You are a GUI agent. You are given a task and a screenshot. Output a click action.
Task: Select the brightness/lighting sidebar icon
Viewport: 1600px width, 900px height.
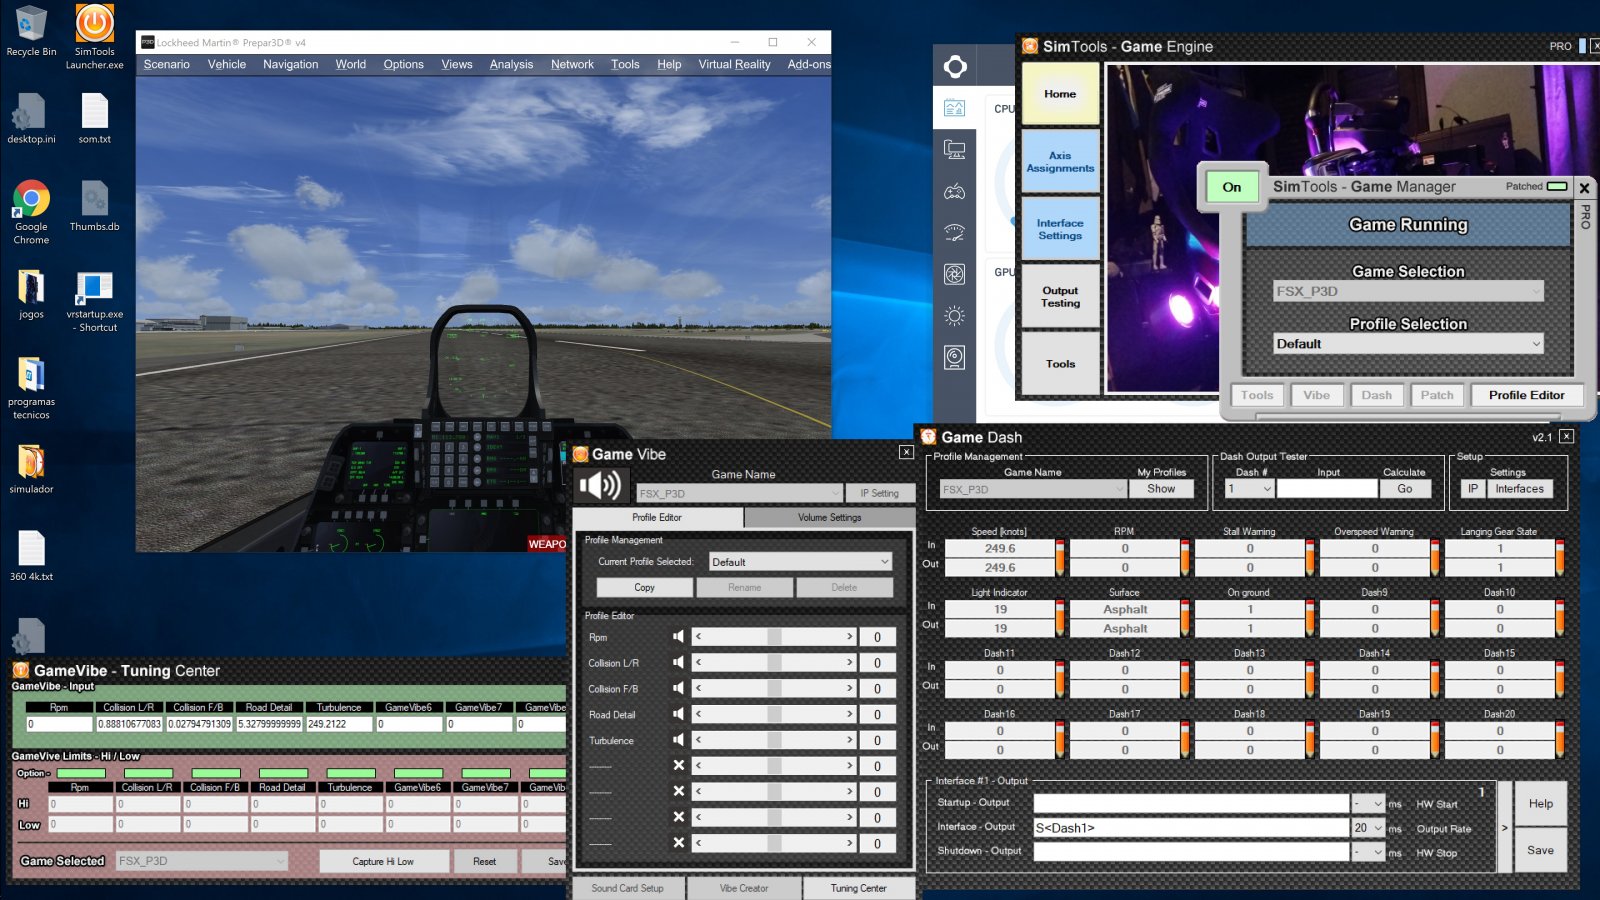955,316
